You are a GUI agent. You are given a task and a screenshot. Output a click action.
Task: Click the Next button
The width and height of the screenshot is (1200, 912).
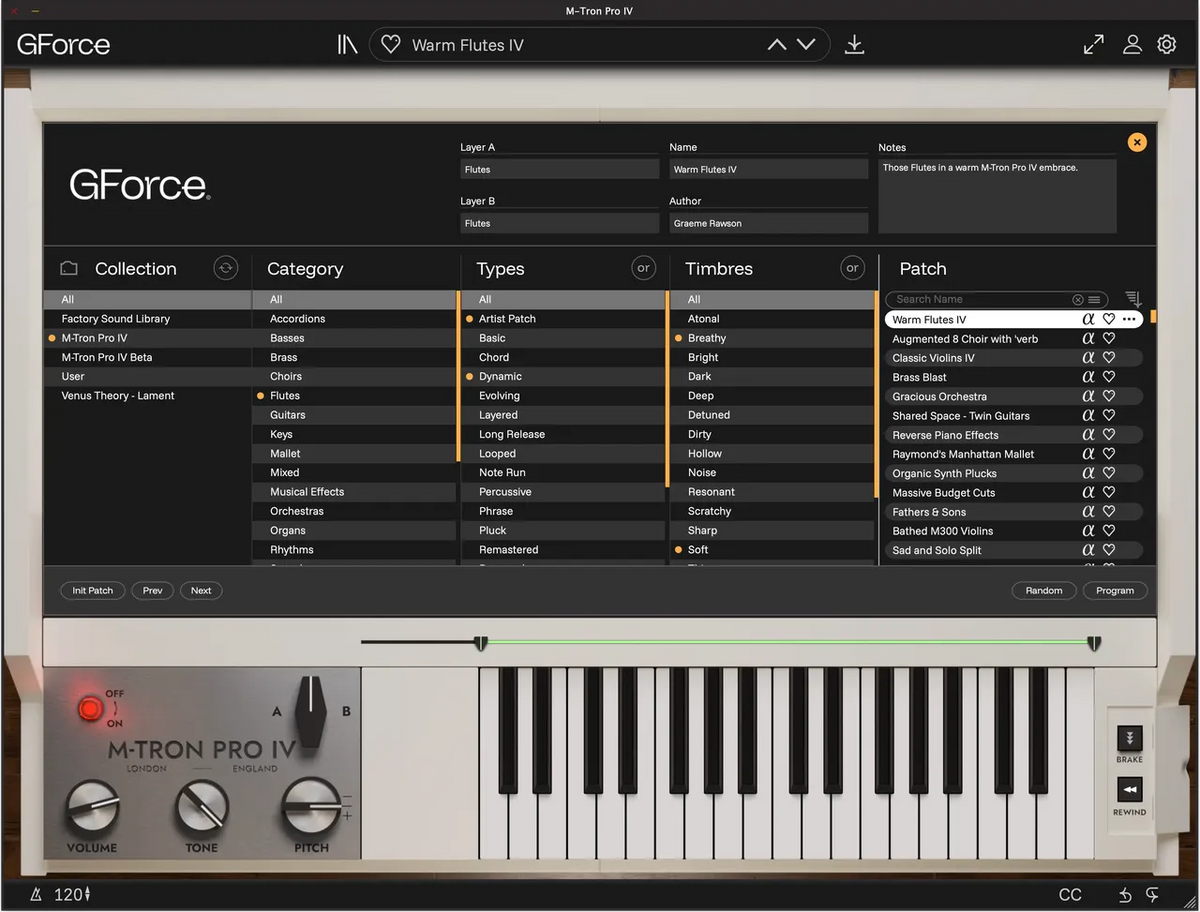[201, 591]
